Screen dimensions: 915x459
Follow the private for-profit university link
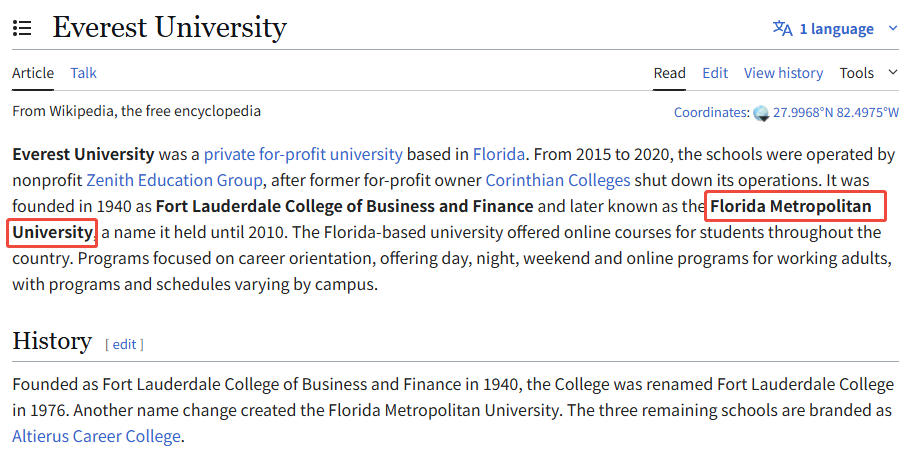pos(303,155)
